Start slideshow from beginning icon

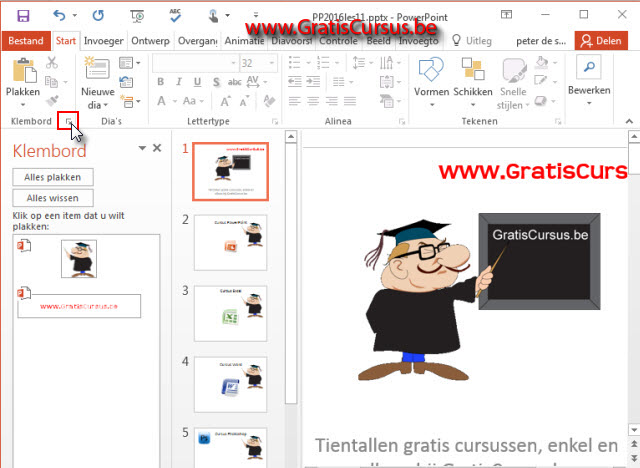click(x=137, y=16)
